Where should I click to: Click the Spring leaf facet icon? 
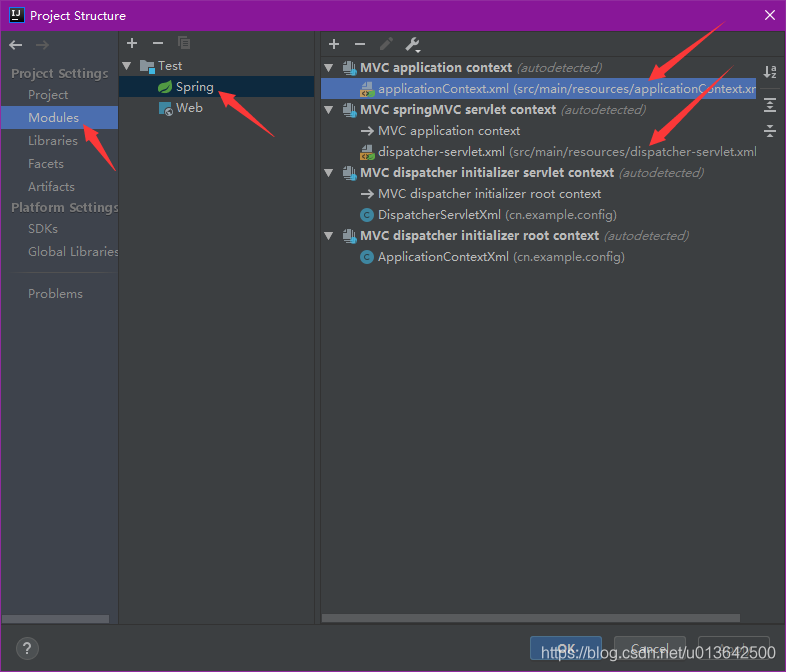[x=165, y=87]
